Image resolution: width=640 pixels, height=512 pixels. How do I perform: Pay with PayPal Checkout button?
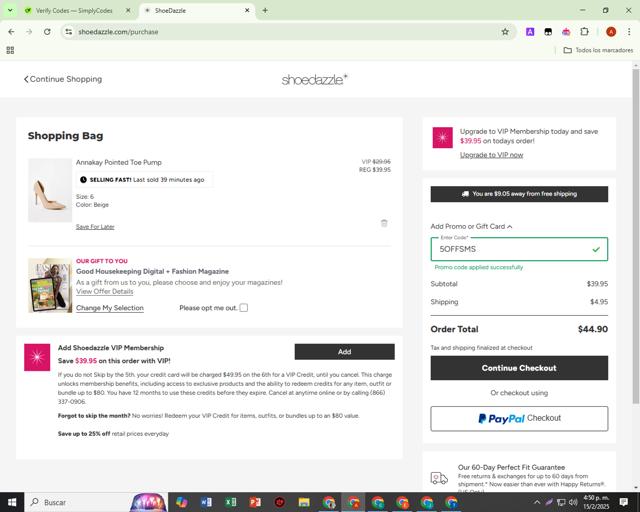[x=519, y=419]
